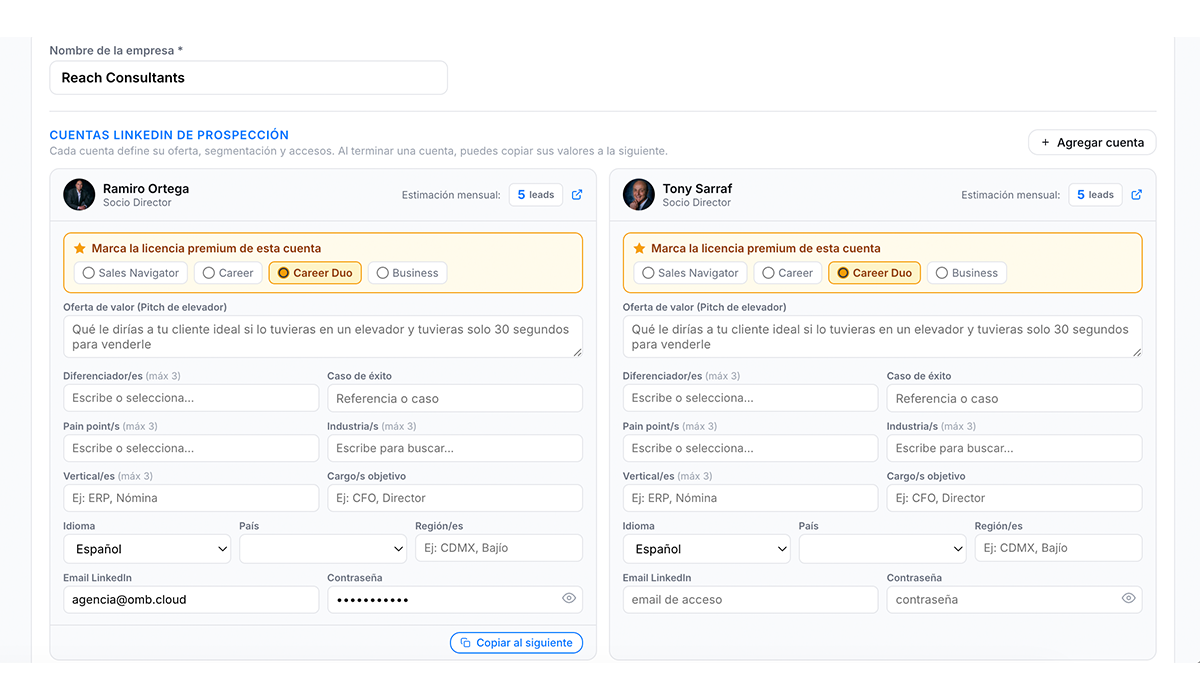
Task: Click the name Ramiro Ortega
Action: (x=146, y=188)
